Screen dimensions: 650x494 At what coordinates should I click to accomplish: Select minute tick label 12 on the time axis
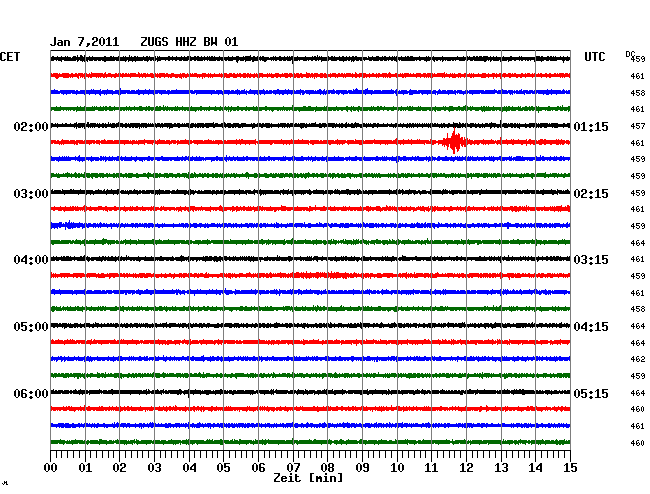[466, 468]
